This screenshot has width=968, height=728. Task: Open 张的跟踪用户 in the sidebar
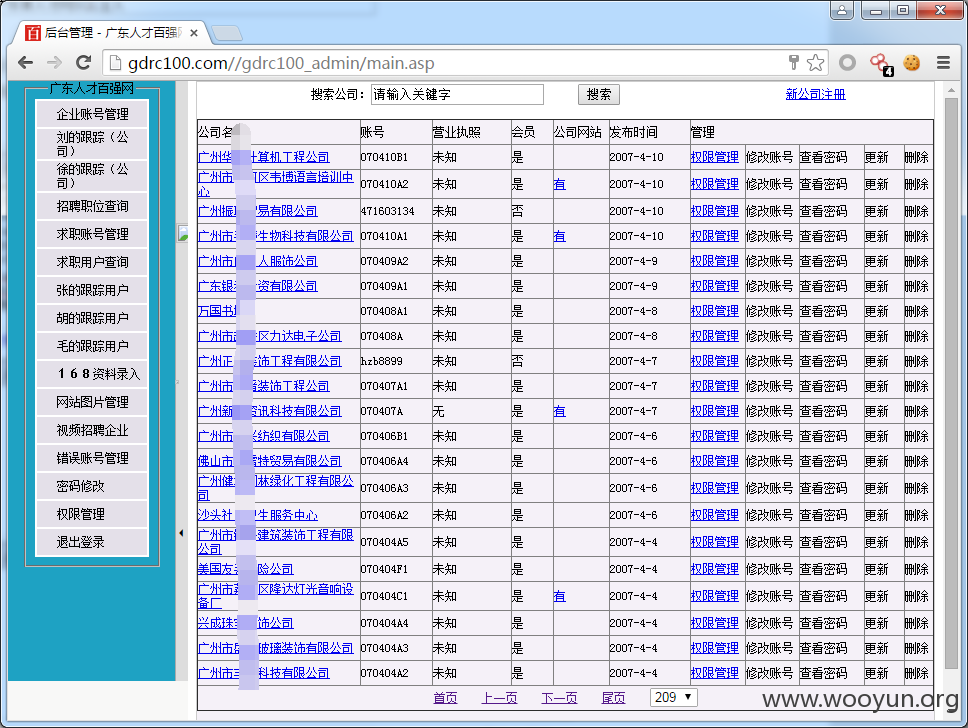(x=92, y=290)
